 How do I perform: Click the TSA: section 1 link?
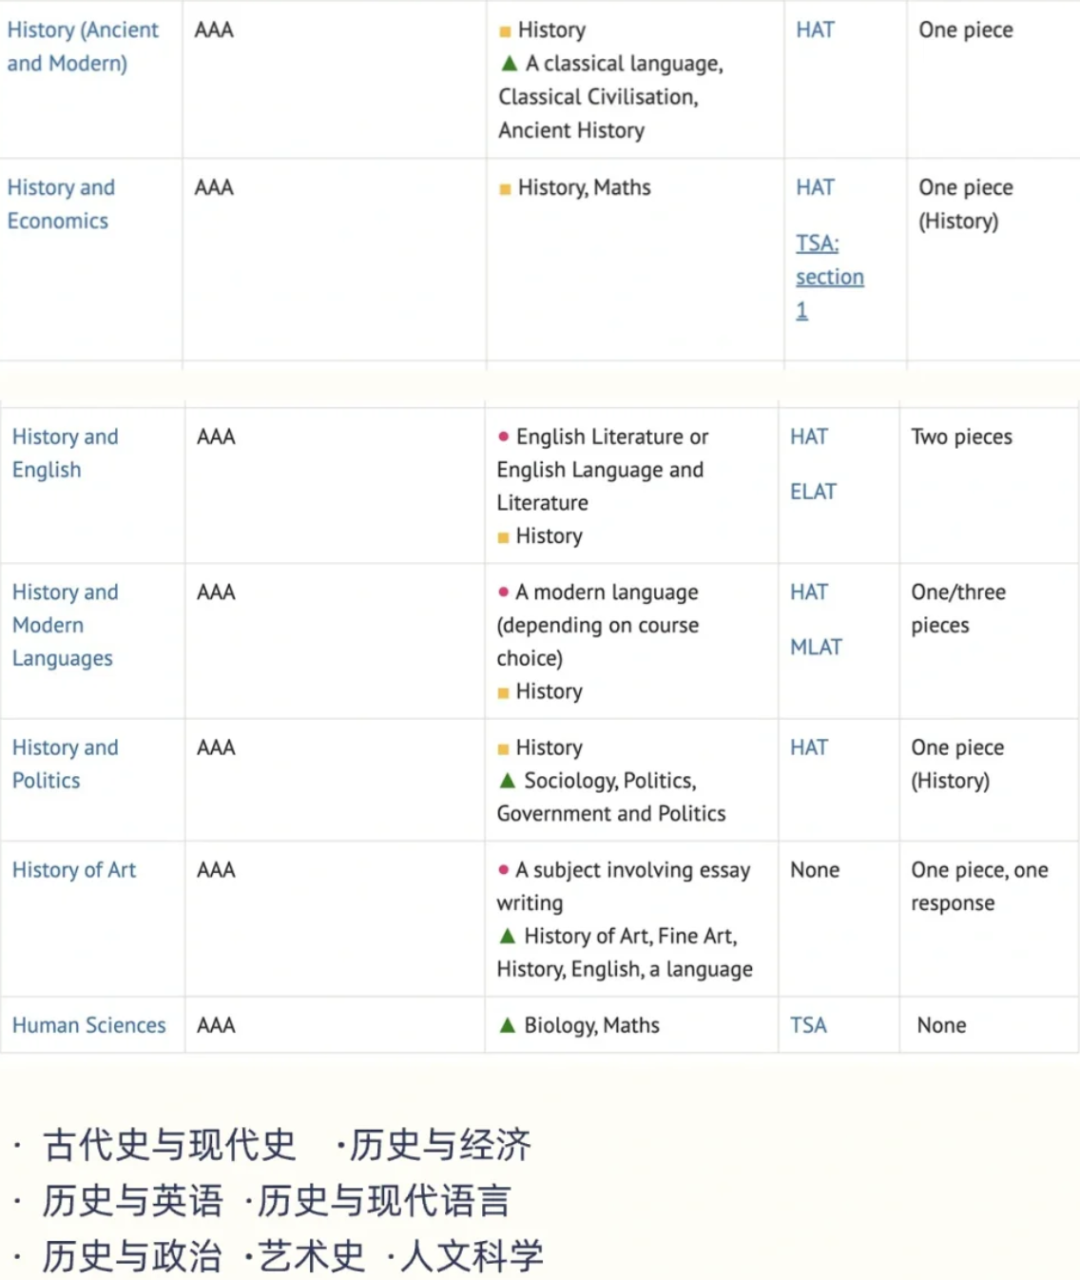[x=829, y=276]
